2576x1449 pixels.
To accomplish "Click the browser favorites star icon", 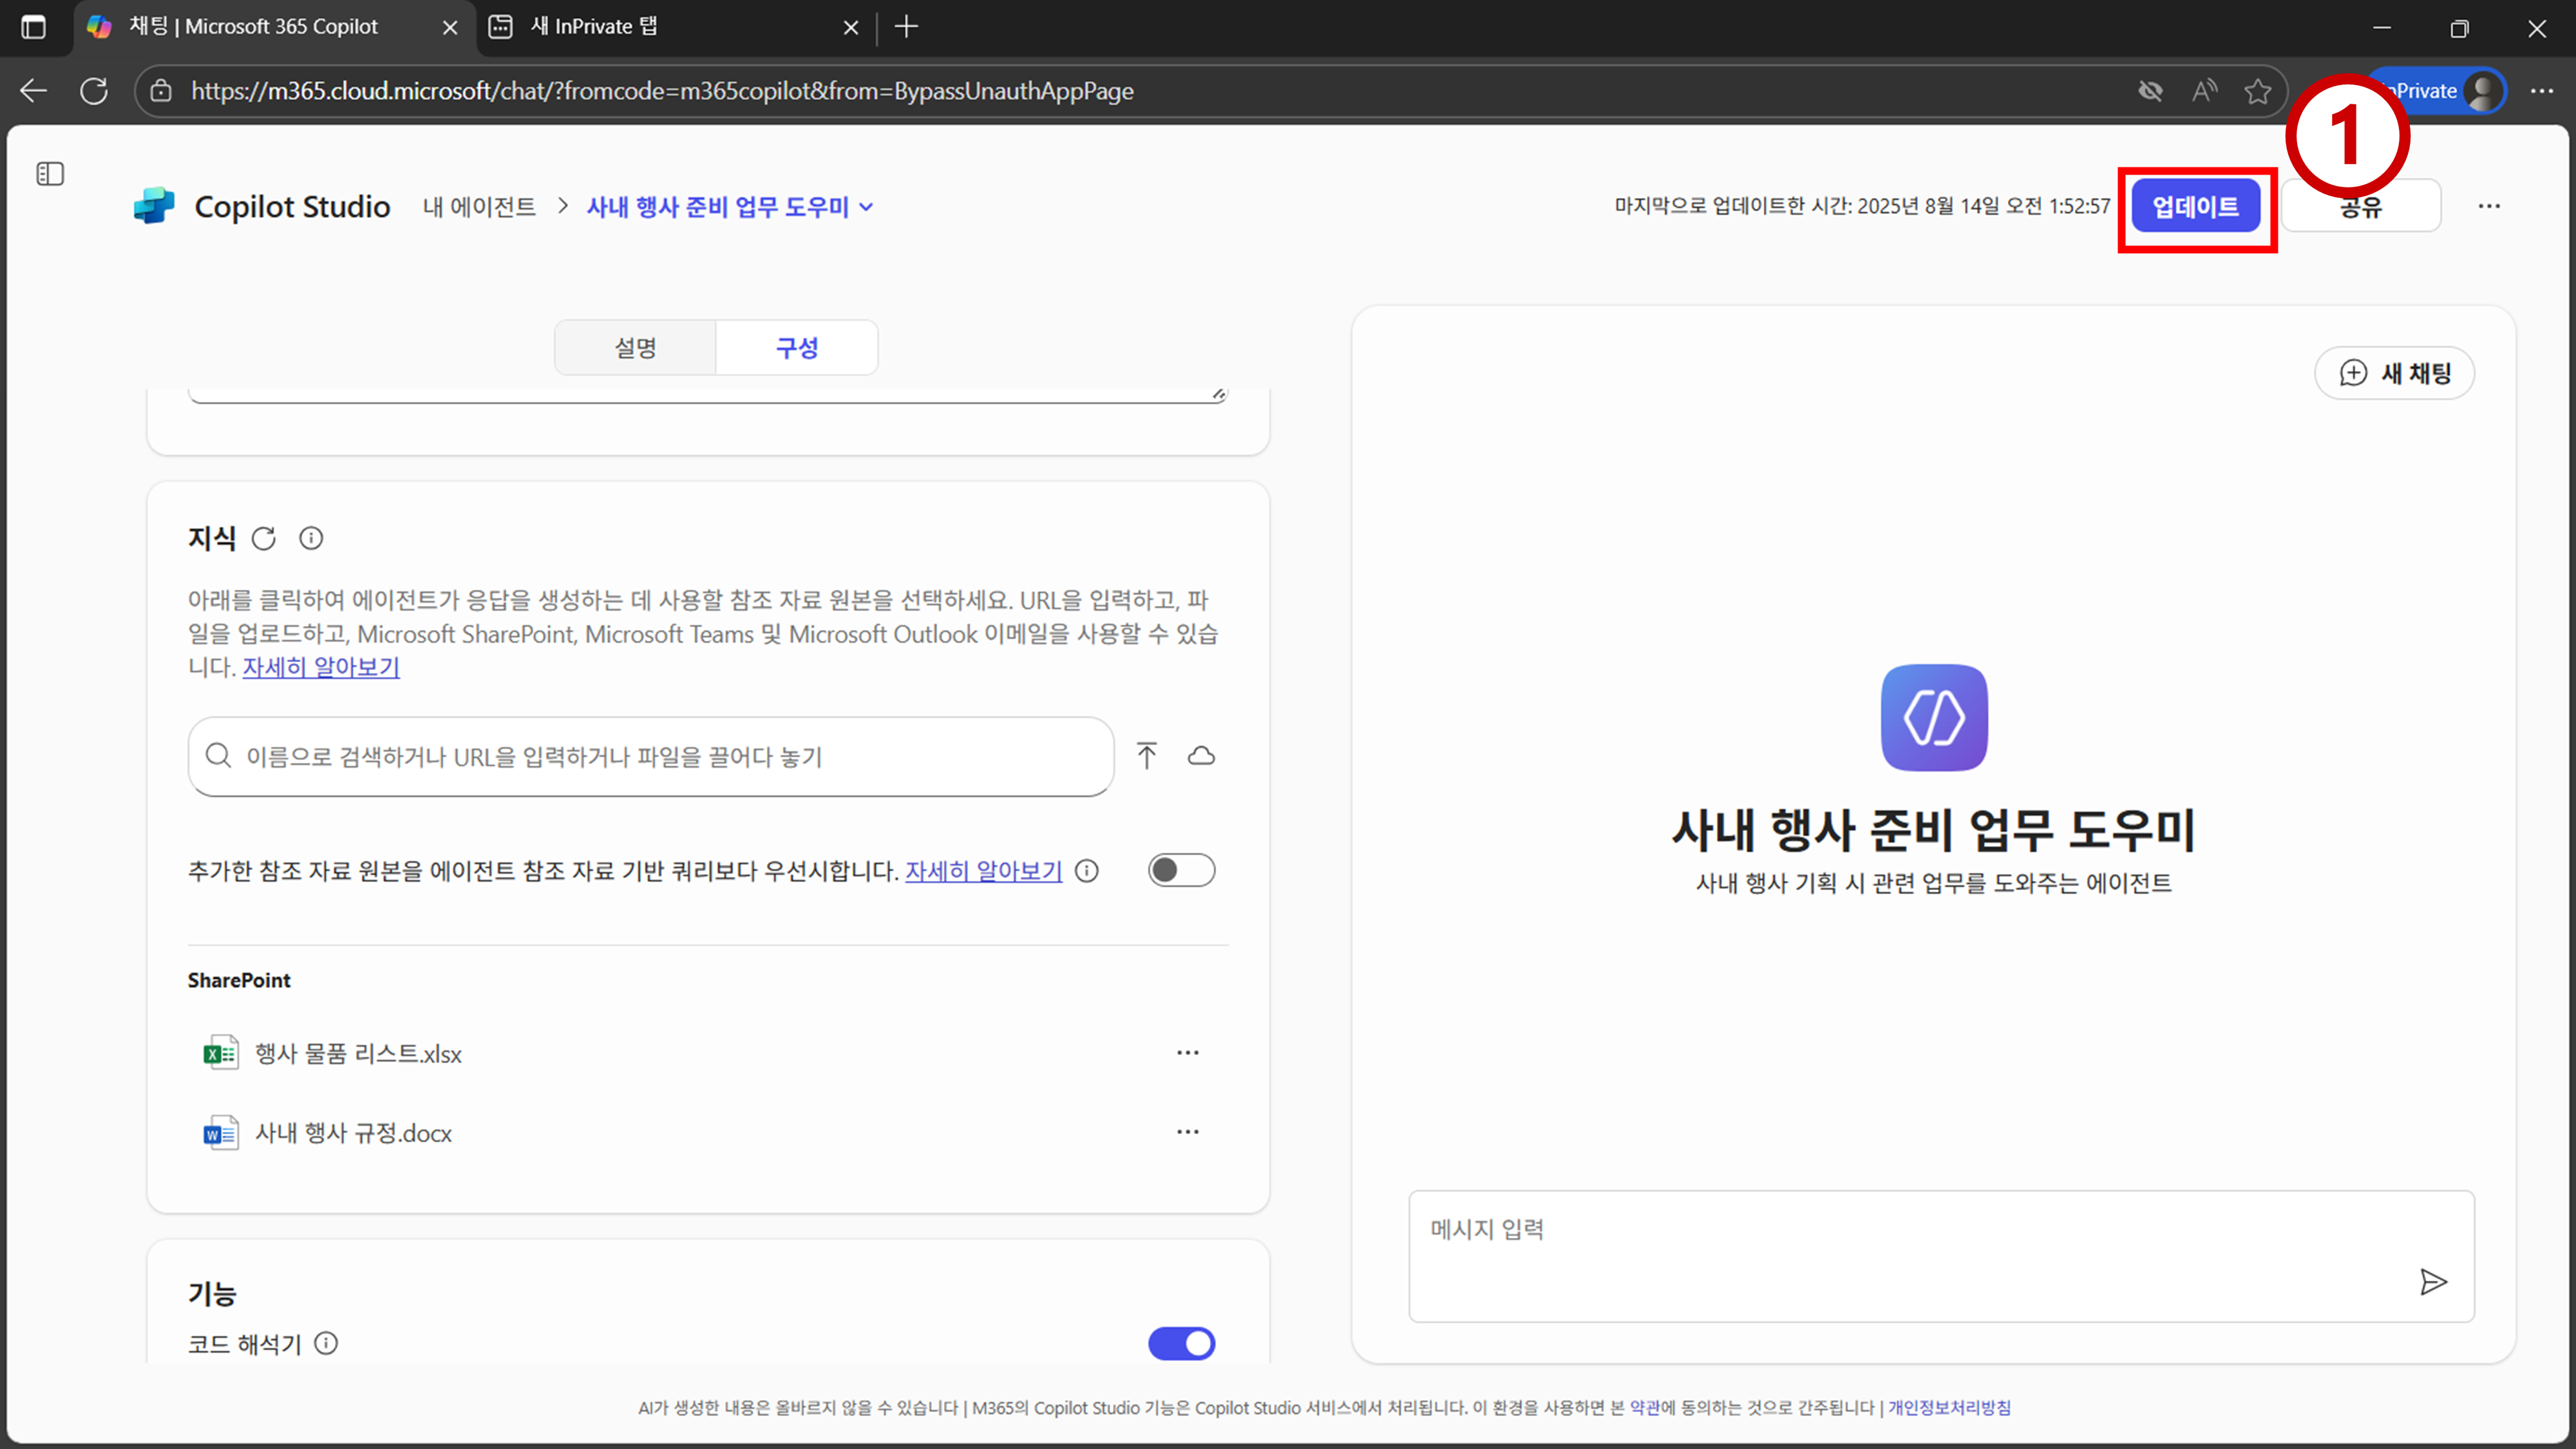I will pos(2257,91).
